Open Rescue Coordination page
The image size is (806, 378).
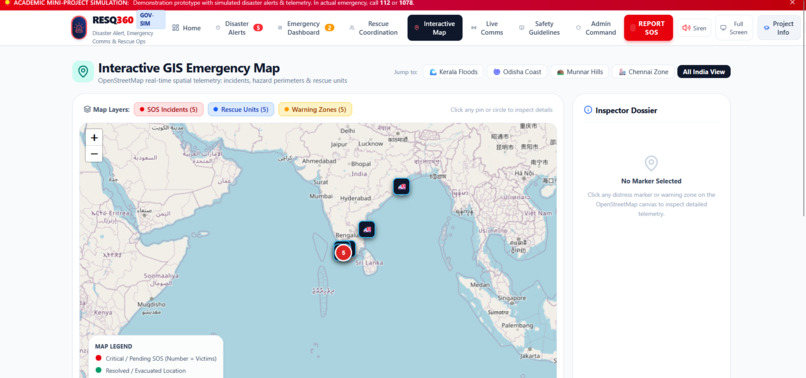[x=373, y=28]
